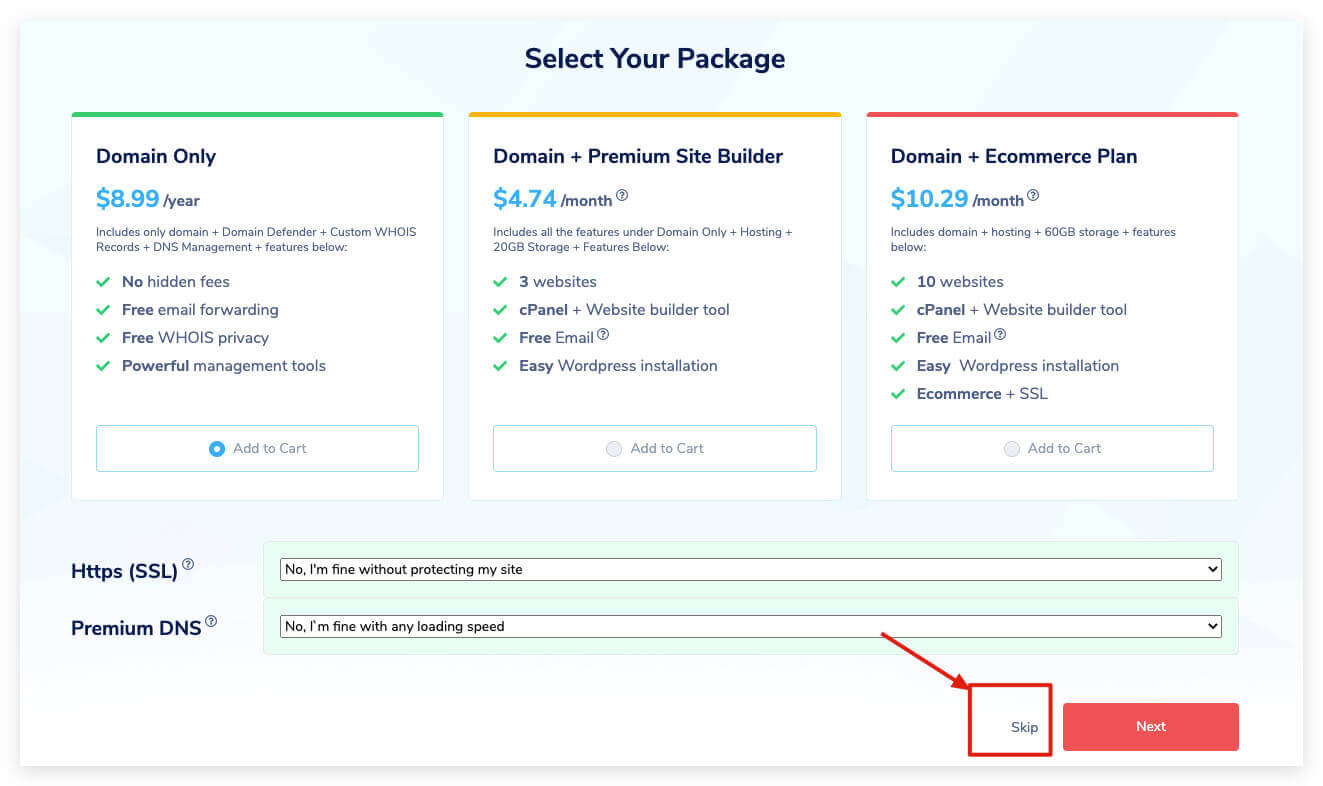This screenshot has width=1323, height=786.
Task: Open the Premium DNS dropdown
Action: [x=750, y=626]
